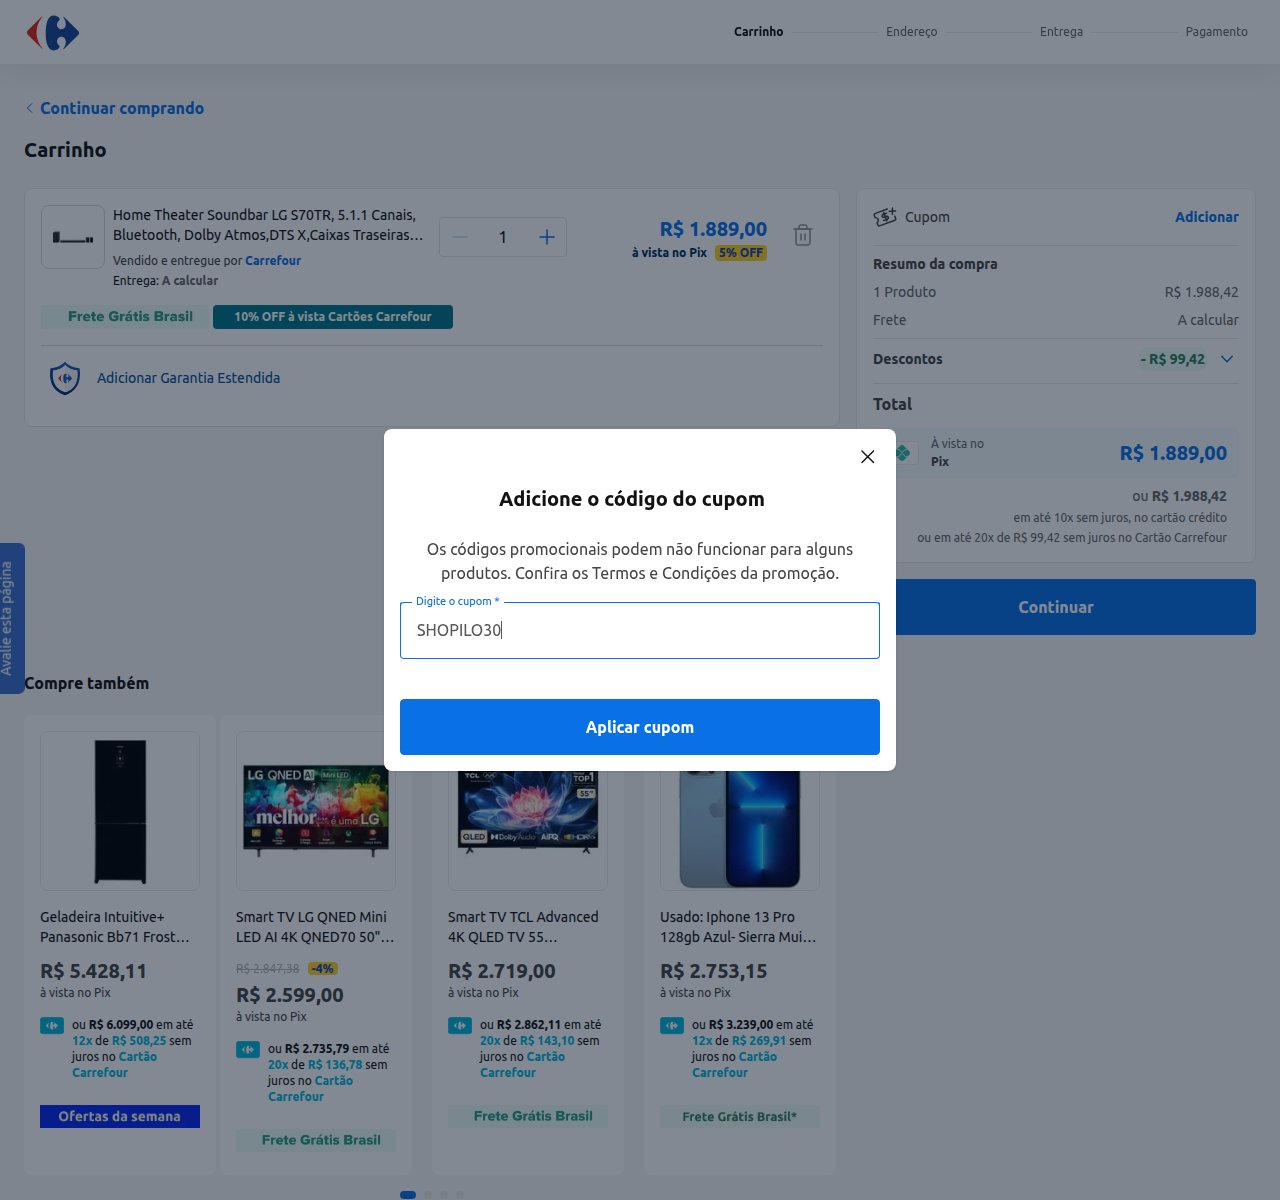Image resolution: width=1280 pixels, height=1200 pixels.
Task: Click the R$ 2.719,00 TCL TV price
Action: (x=501, y=971)
